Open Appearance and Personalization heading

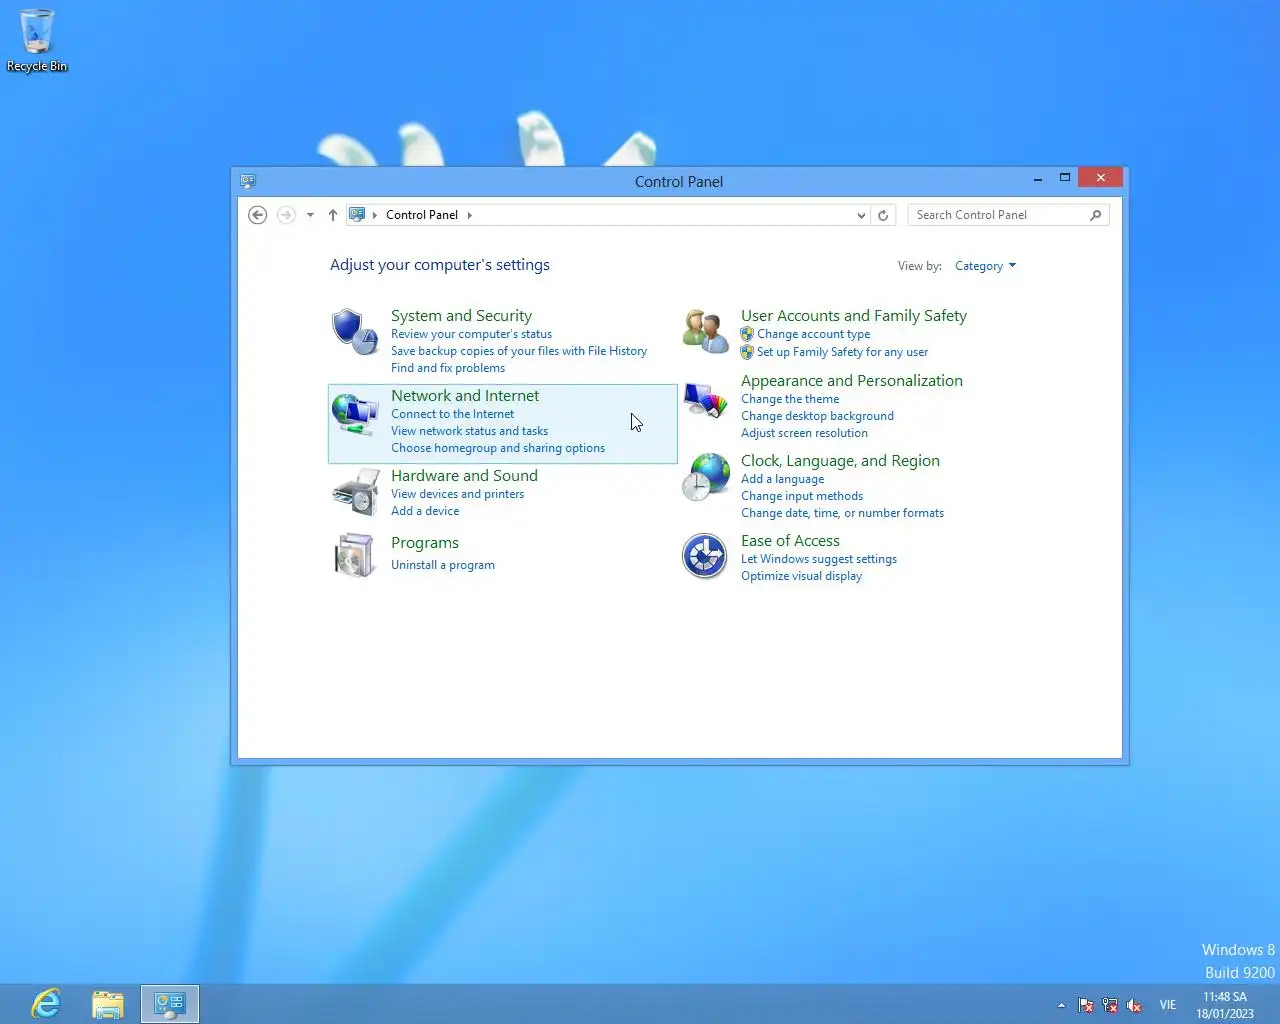click(x=852, y=381)
